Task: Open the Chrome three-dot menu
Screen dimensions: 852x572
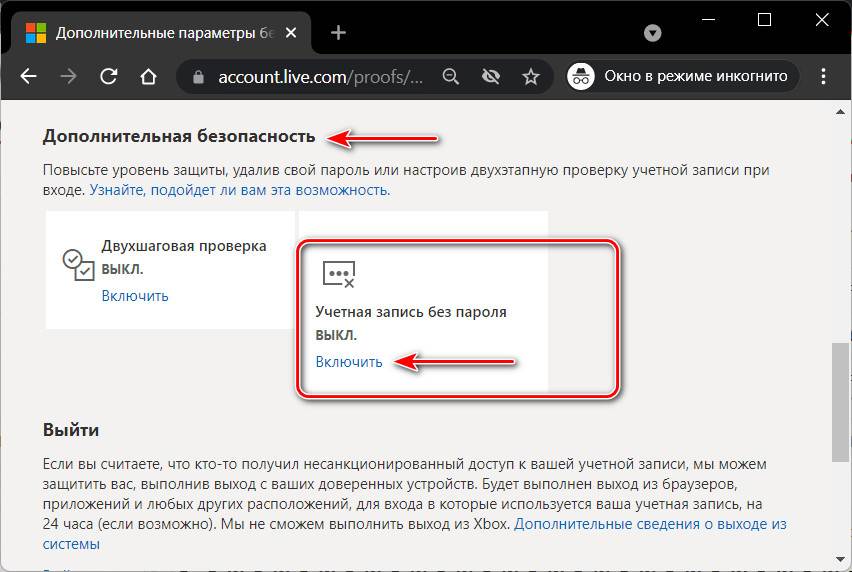Action: click(824, 76)
